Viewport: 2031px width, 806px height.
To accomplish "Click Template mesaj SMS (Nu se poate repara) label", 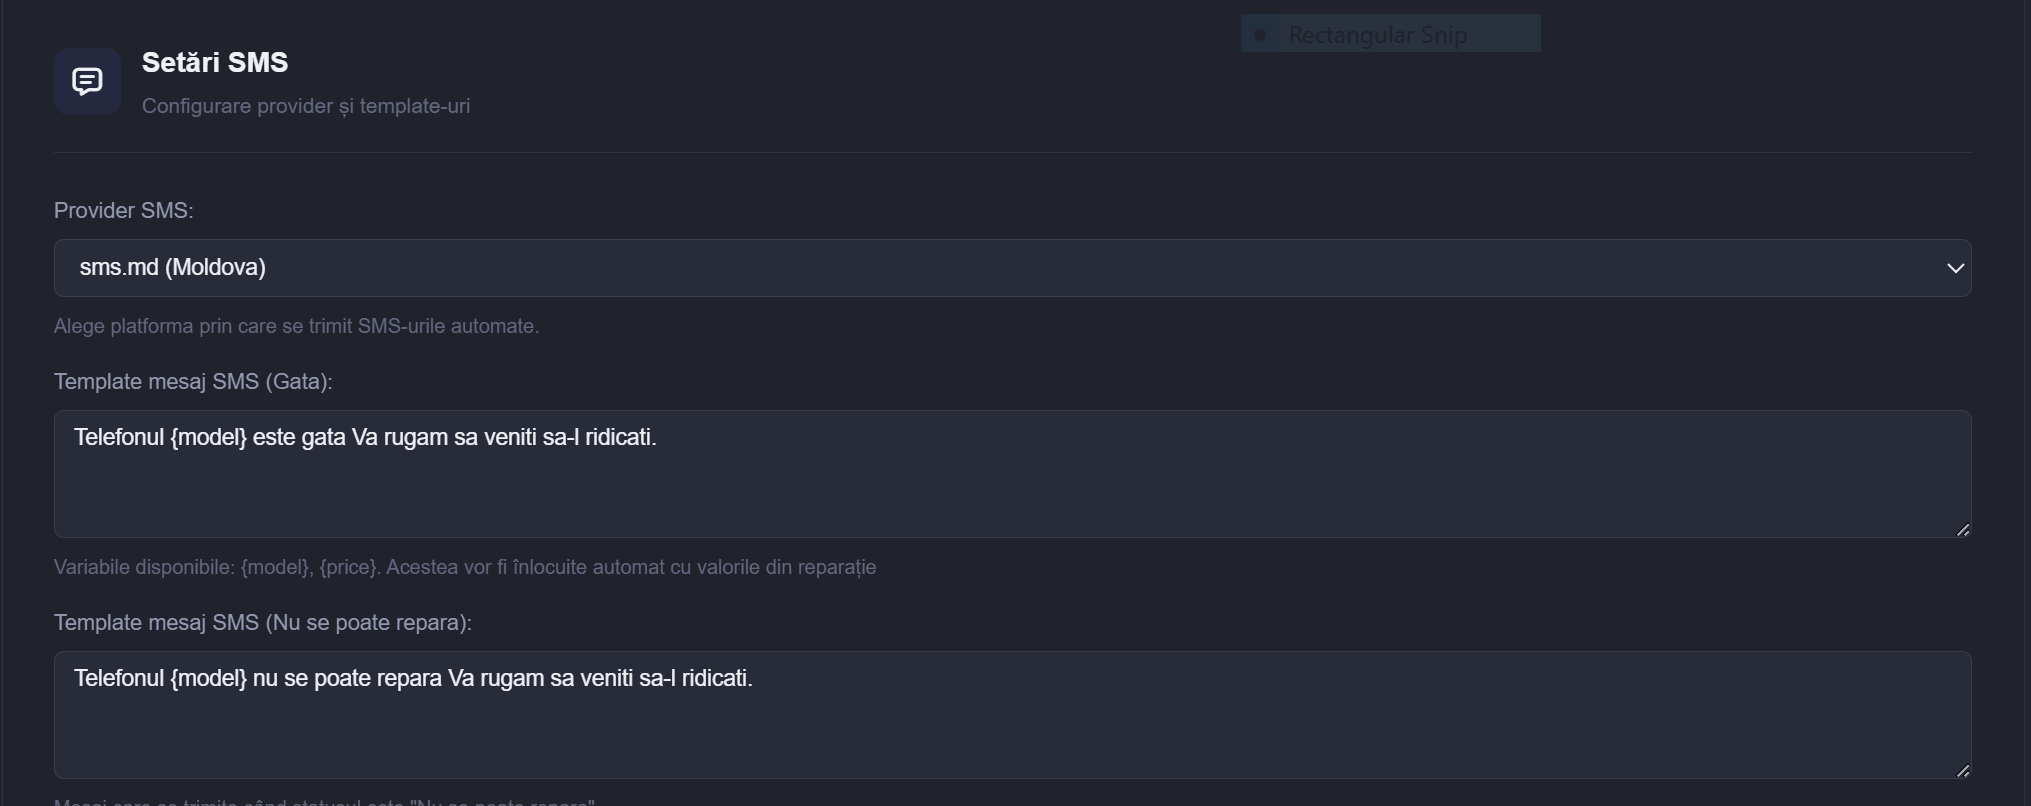I will click(263, 623).
